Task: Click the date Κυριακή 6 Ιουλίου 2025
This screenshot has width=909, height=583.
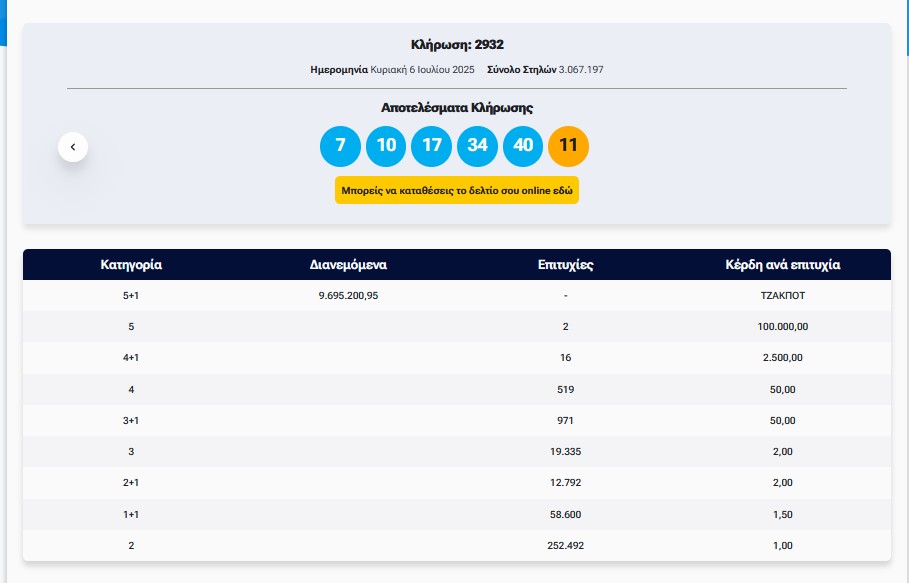Action: tap(422, 70)
